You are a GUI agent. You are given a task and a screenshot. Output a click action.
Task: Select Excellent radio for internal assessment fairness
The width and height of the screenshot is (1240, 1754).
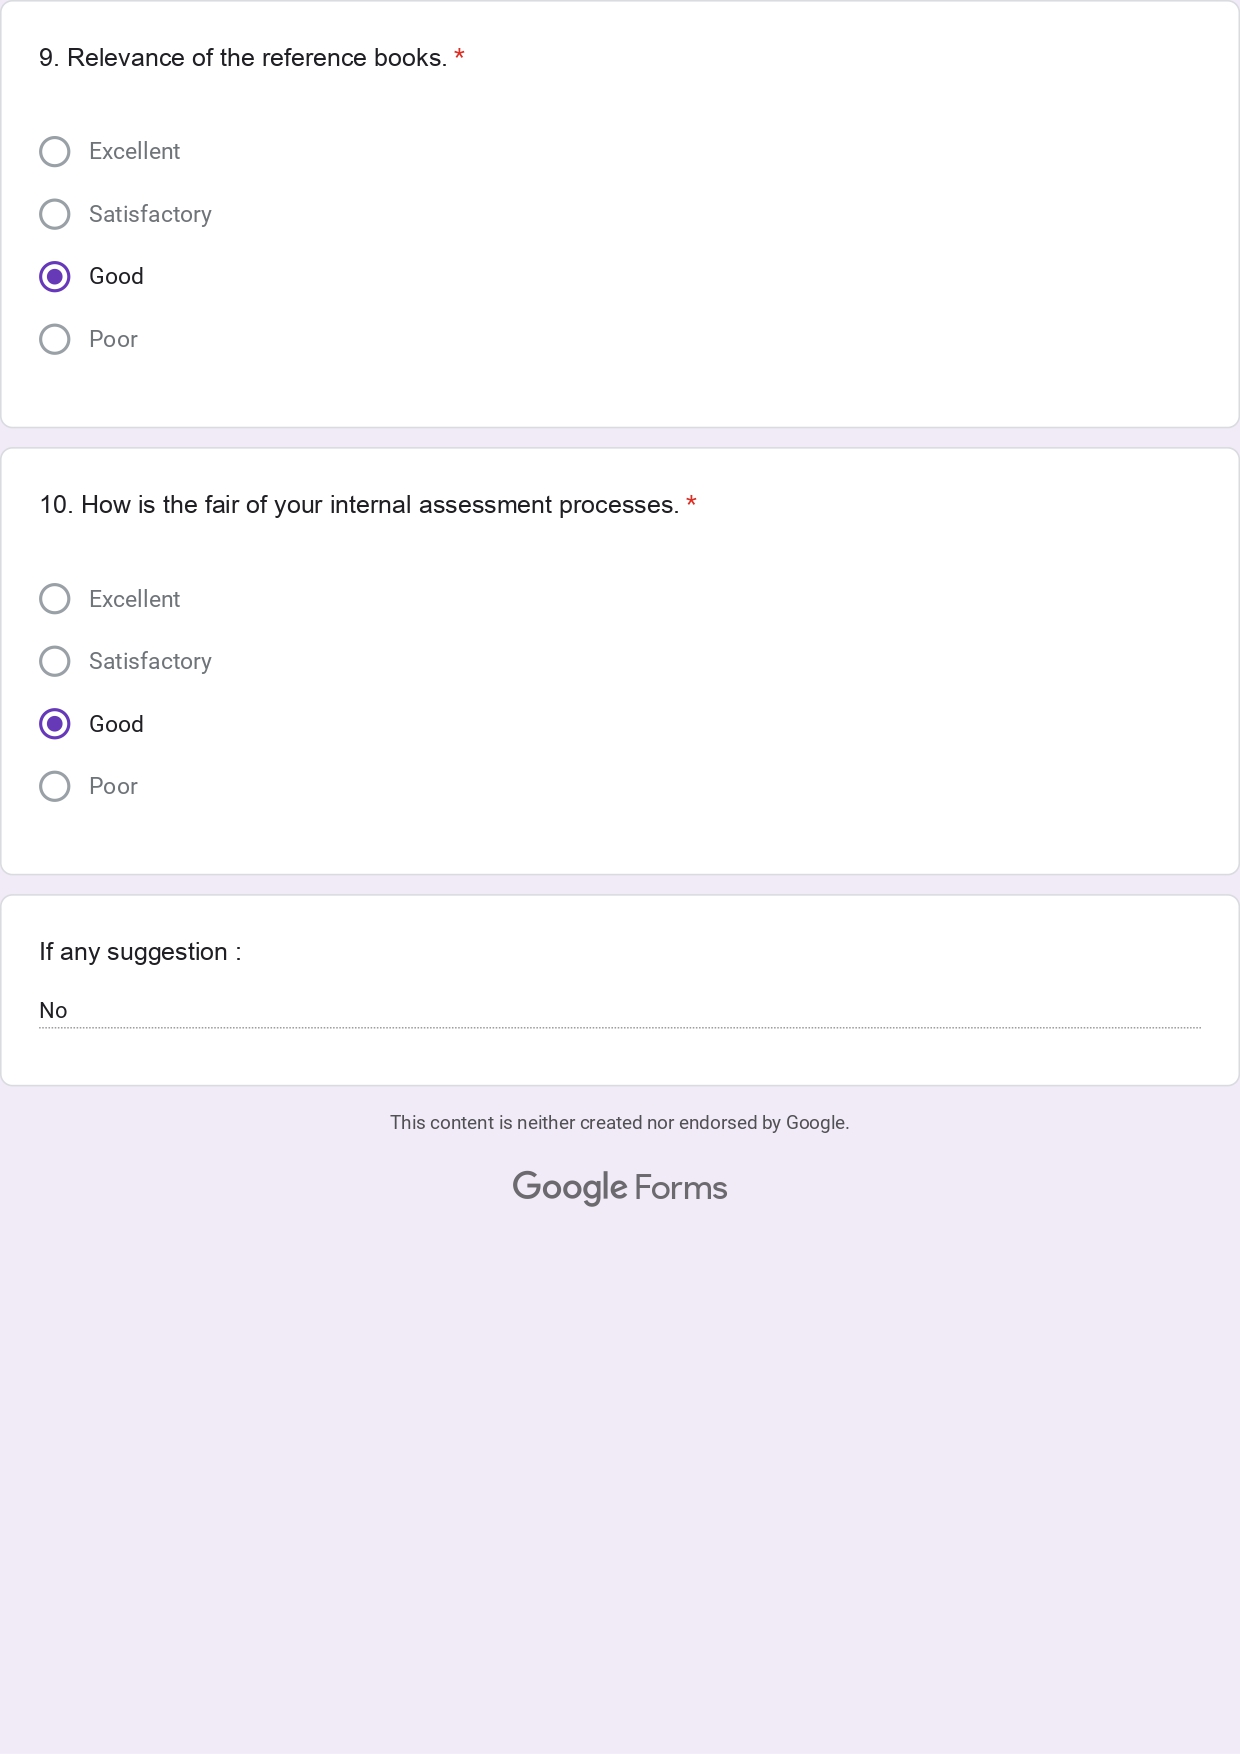point(55,599)
